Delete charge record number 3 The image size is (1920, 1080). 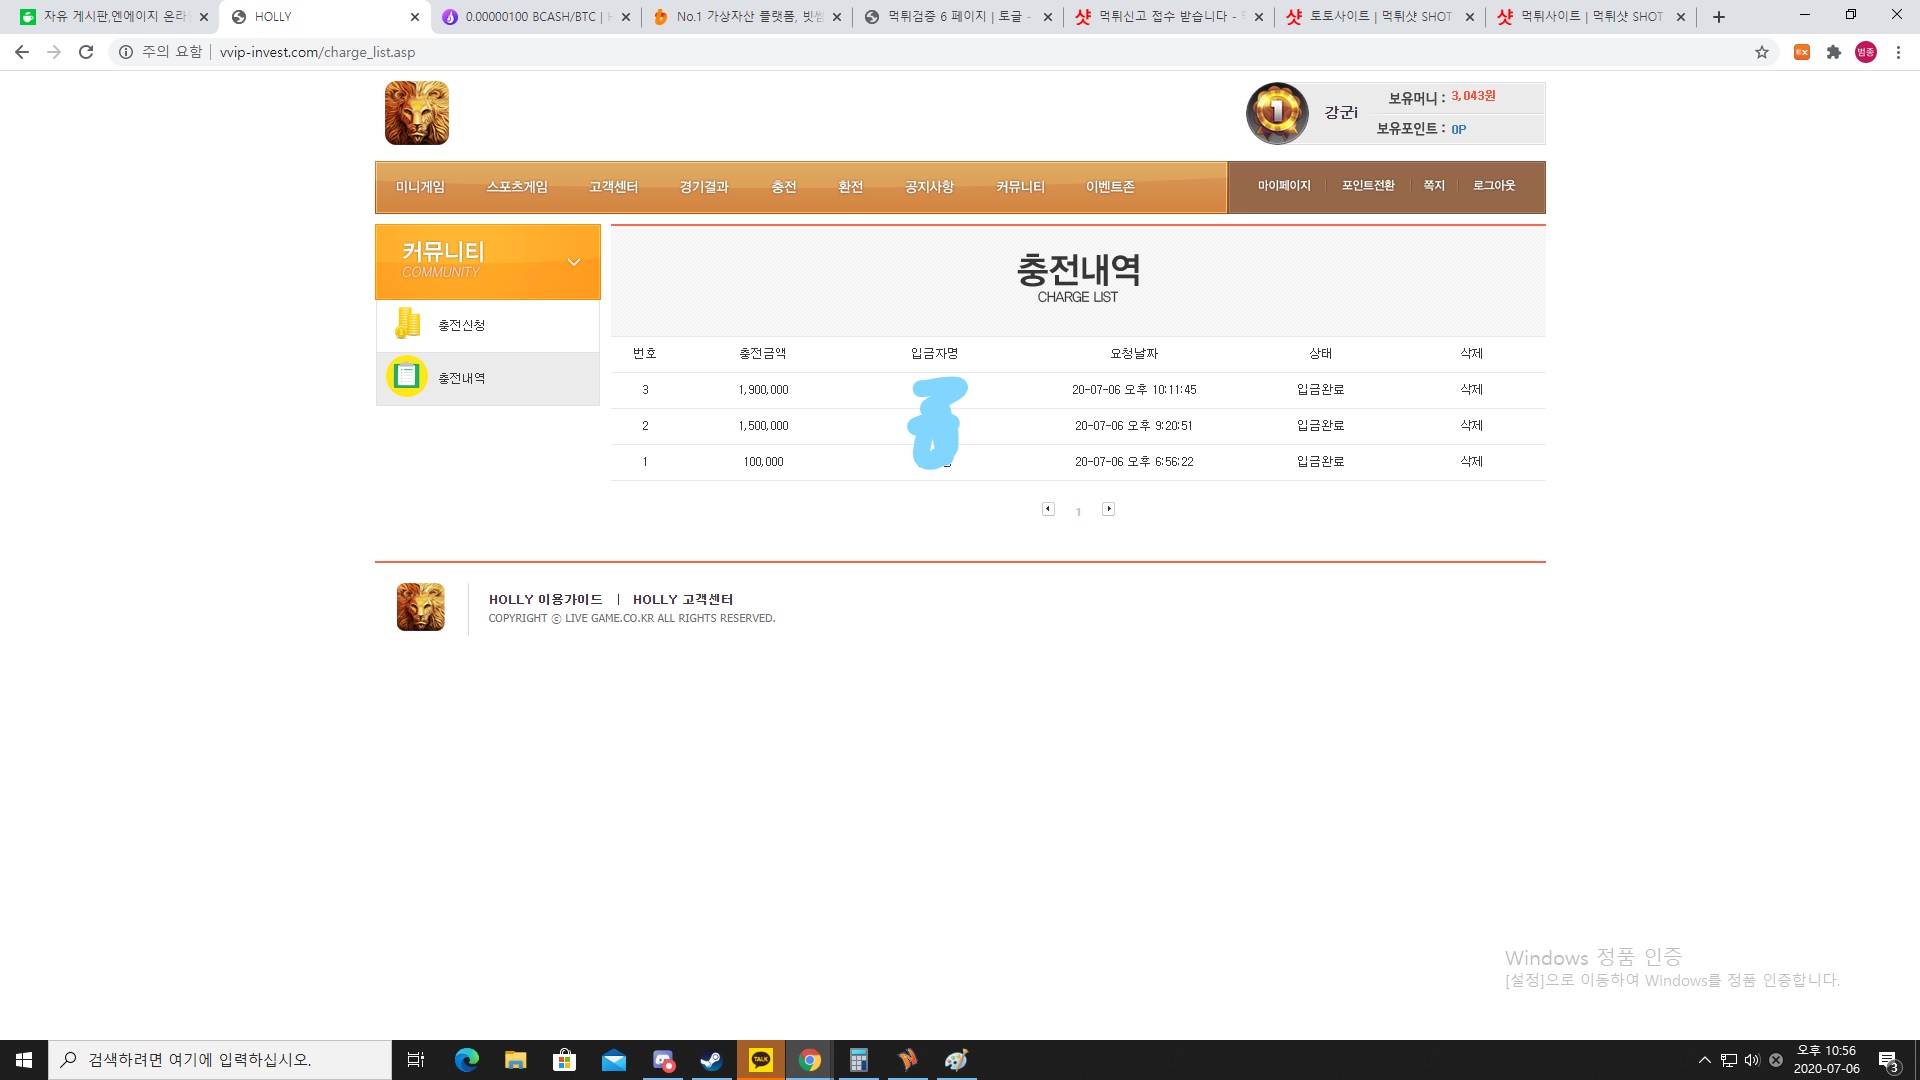coord(1471,390)
